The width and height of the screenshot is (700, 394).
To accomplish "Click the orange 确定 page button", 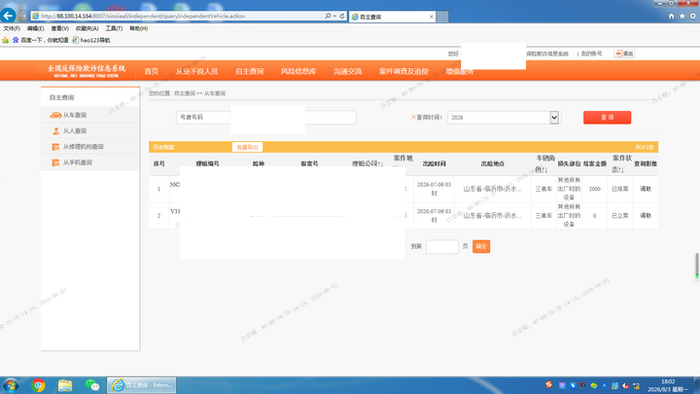I will (x=481, y=246).
